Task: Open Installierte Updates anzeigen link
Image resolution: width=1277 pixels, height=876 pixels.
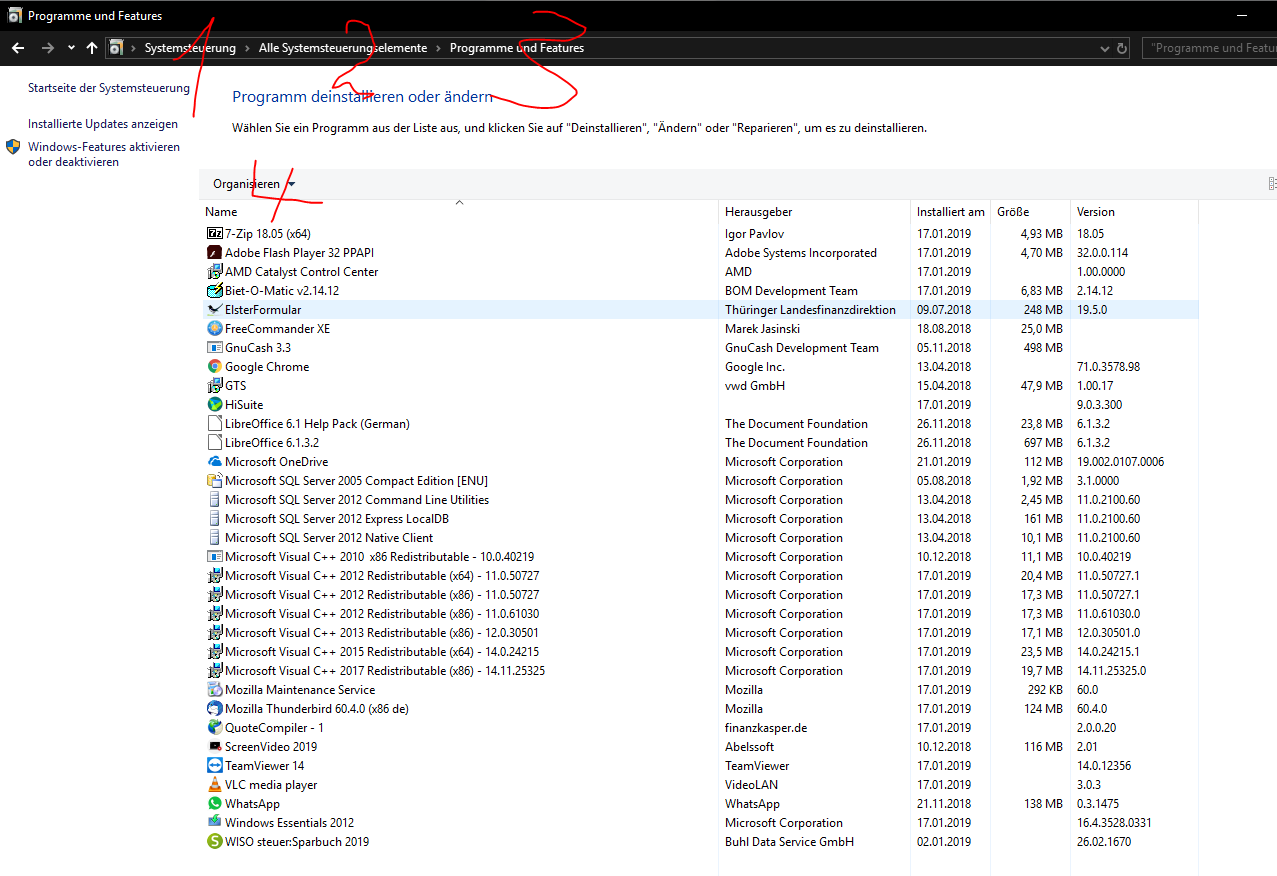Action: tap(103, 124)
